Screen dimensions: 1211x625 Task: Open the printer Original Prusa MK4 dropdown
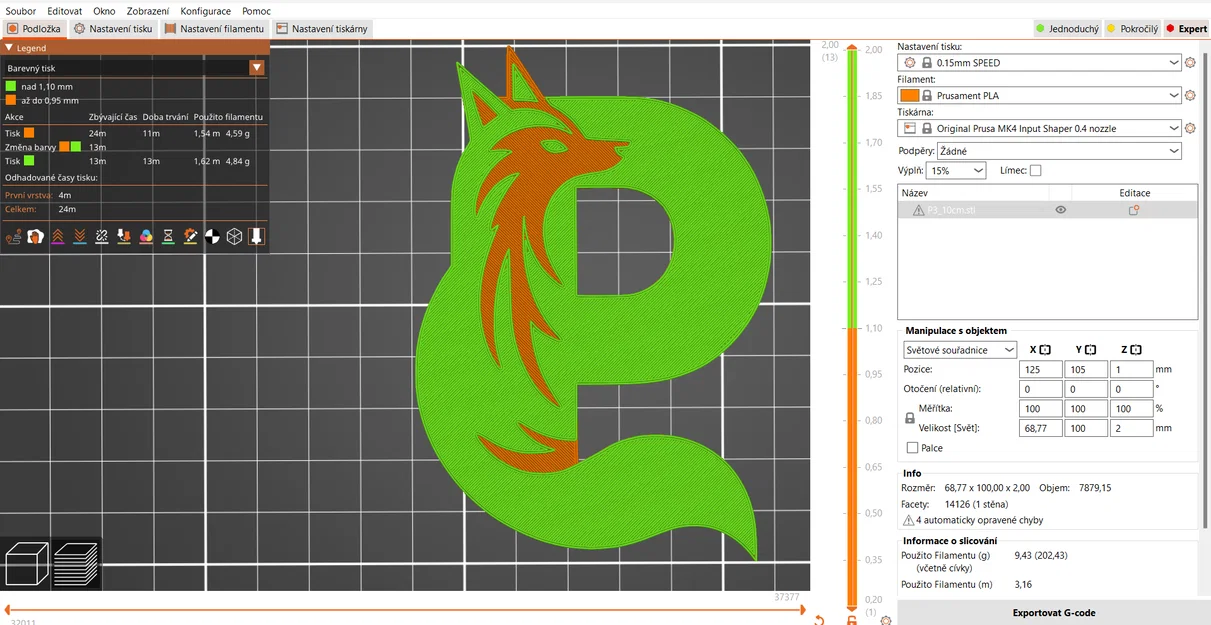coord(1040,129)
